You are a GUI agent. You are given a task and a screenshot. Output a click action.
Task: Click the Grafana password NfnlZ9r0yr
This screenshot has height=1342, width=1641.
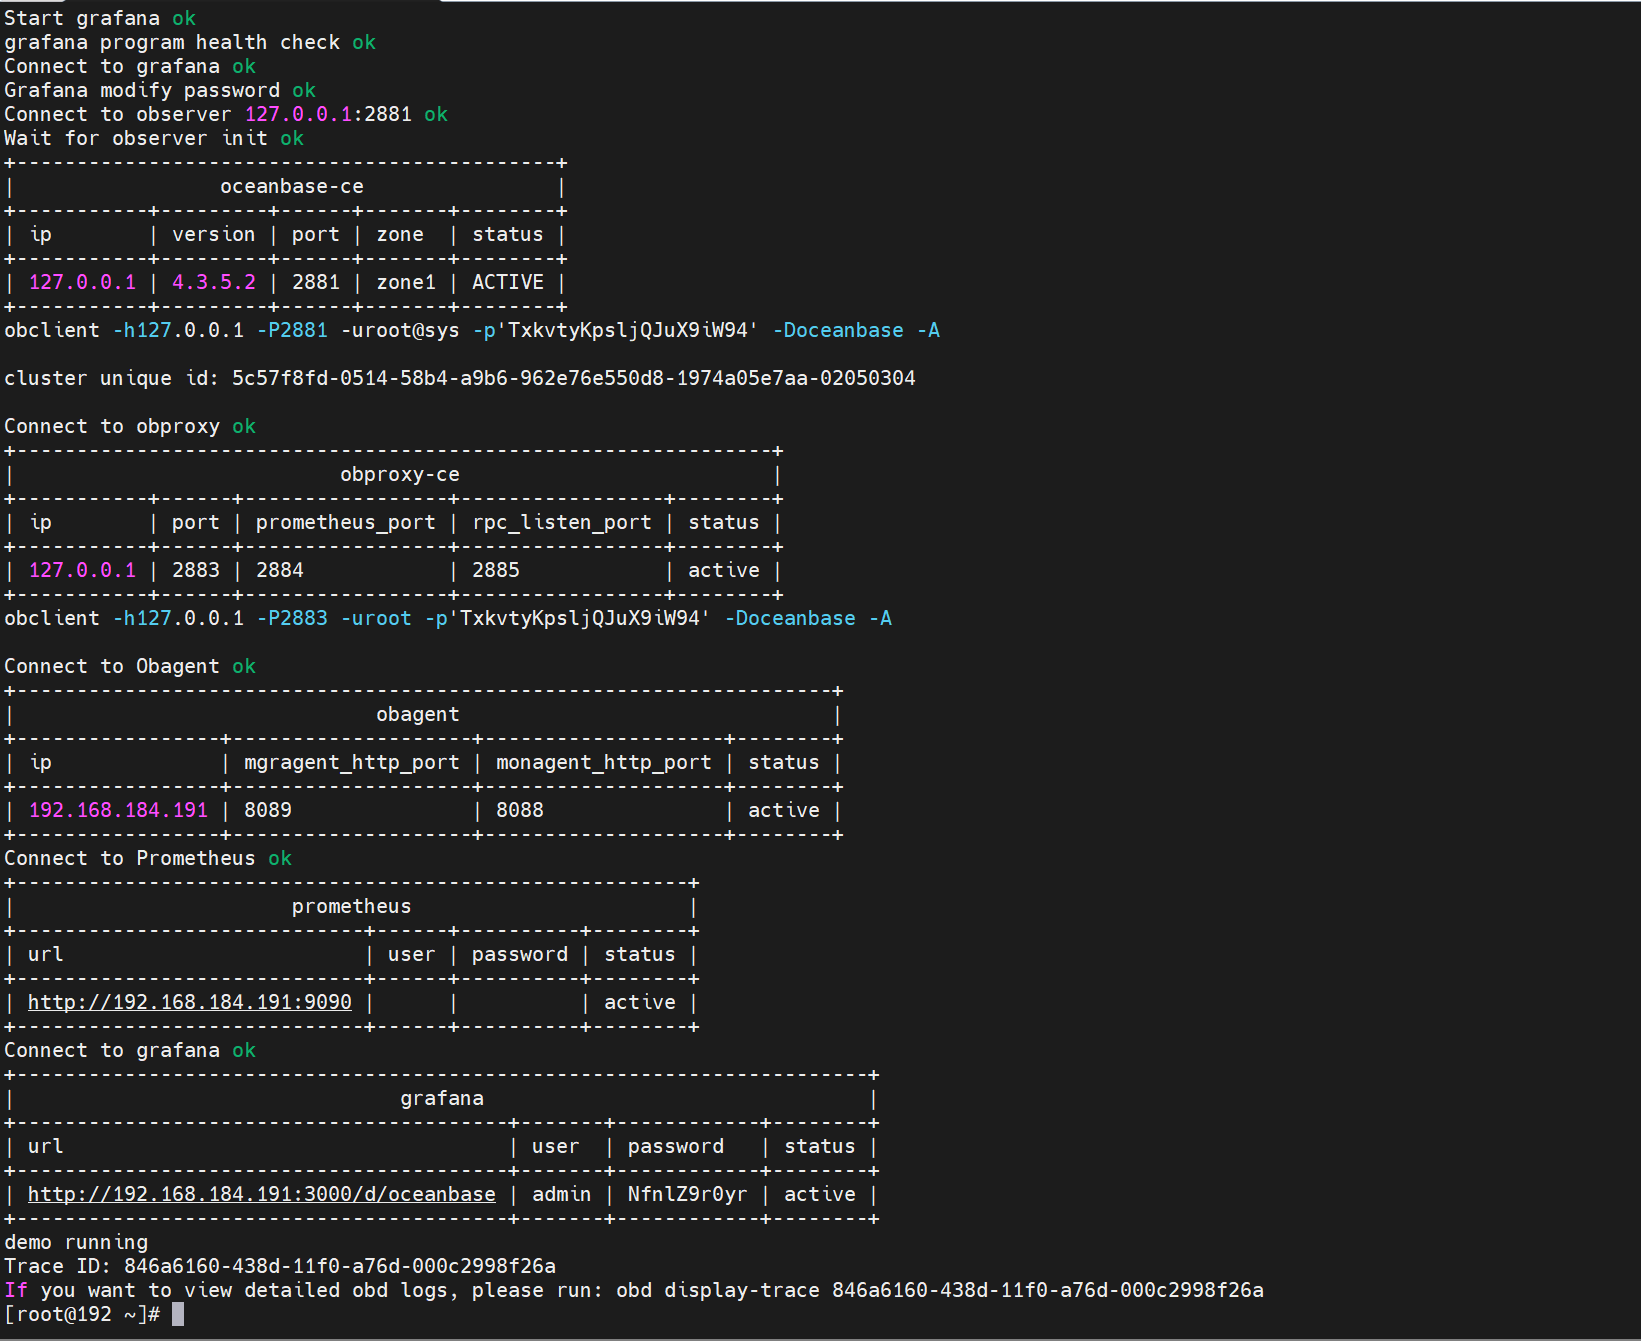687,1194
